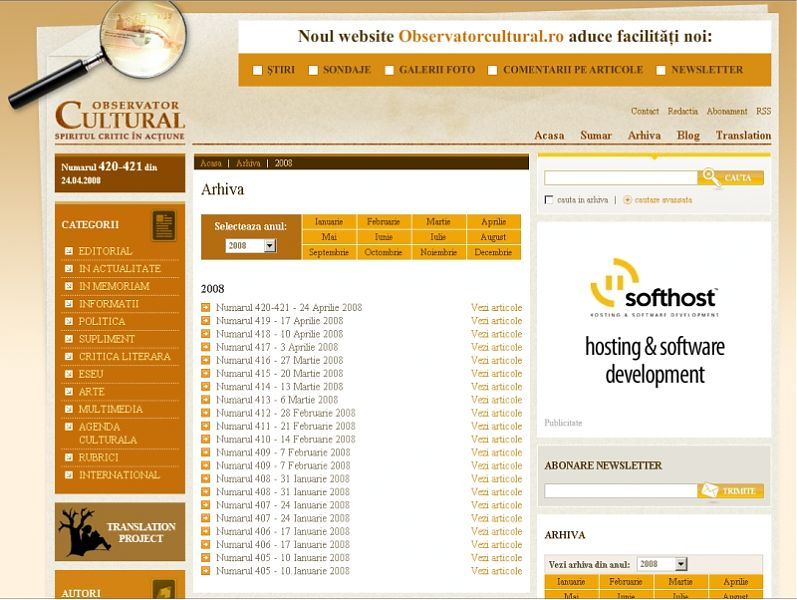Click Acasa in the breadcrumb bar
This screenshot has width=797, height=600.
click(x=210, y=163)
